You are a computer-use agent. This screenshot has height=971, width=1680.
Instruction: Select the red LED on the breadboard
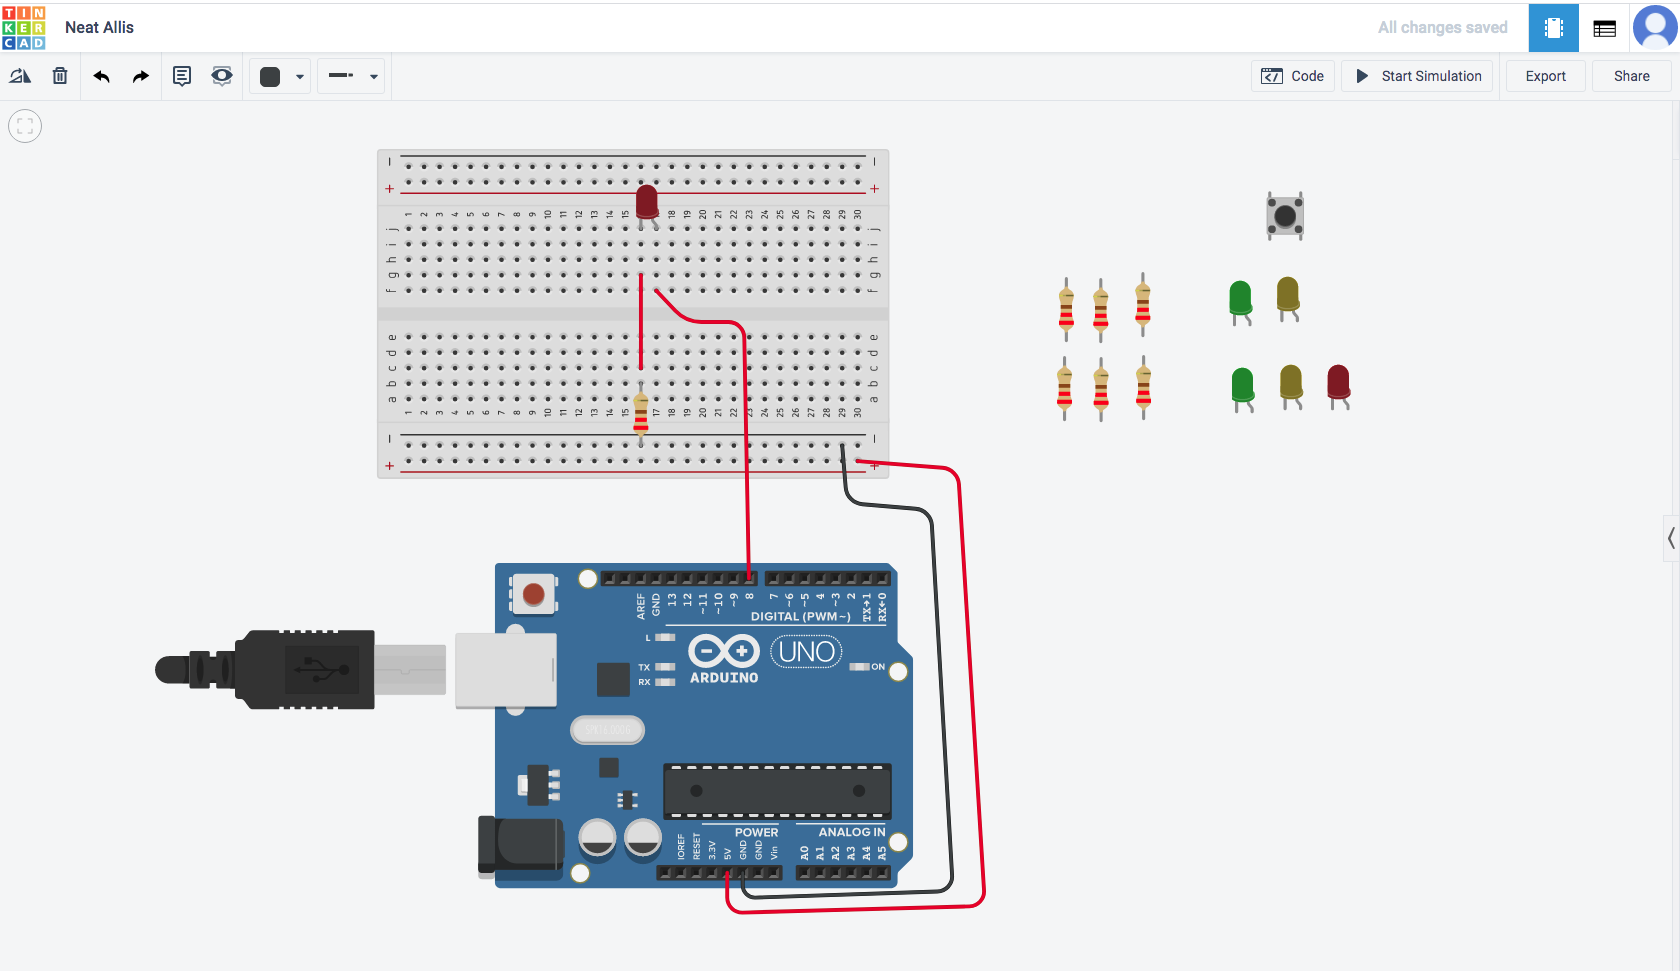(x=647, y=203)
